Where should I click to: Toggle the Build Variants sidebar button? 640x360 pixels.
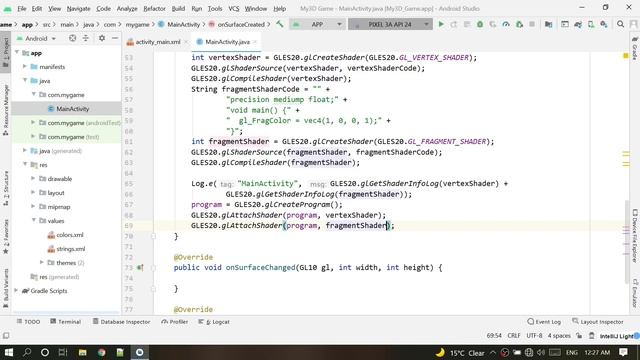click(x=6, y=288)
